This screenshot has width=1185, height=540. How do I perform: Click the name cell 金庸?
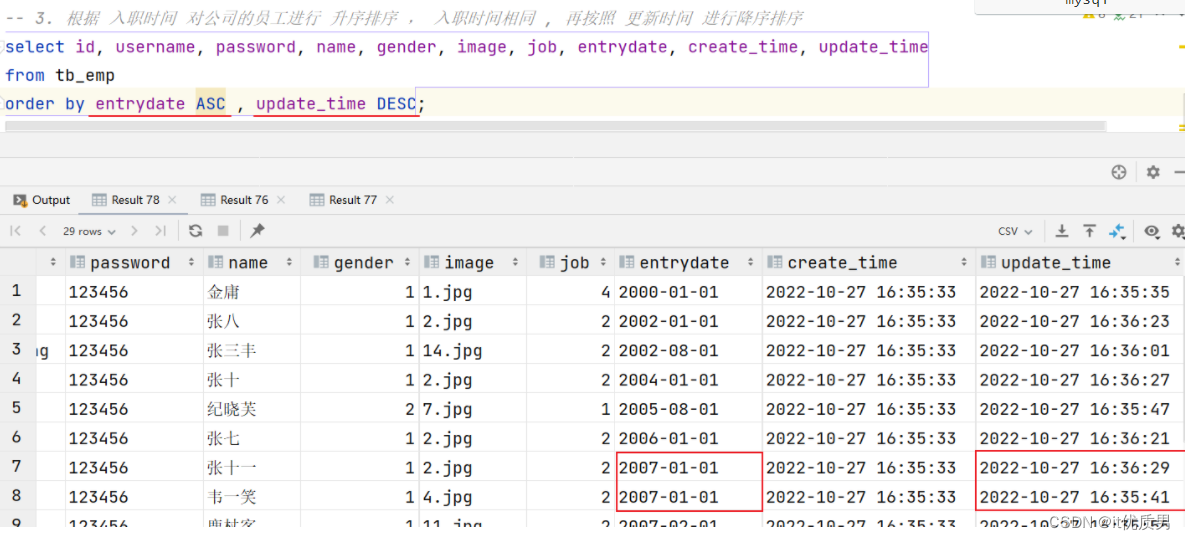252,292
